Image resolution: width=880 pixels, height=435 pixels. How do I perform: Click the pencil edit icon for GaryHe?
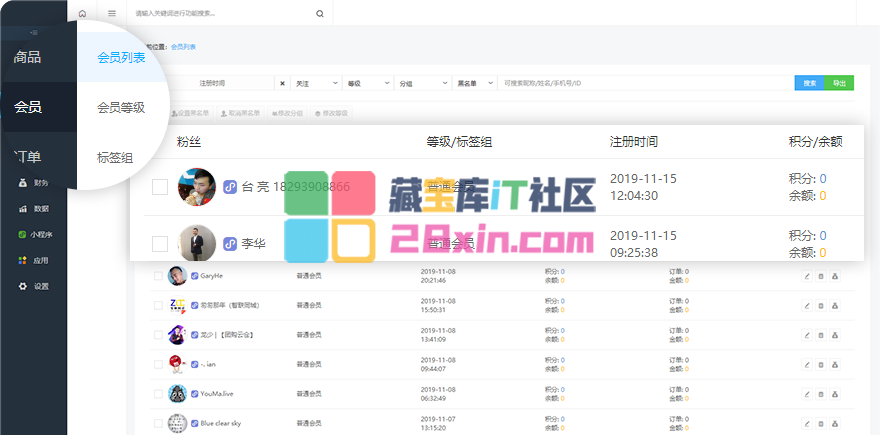tap(807, 276)
